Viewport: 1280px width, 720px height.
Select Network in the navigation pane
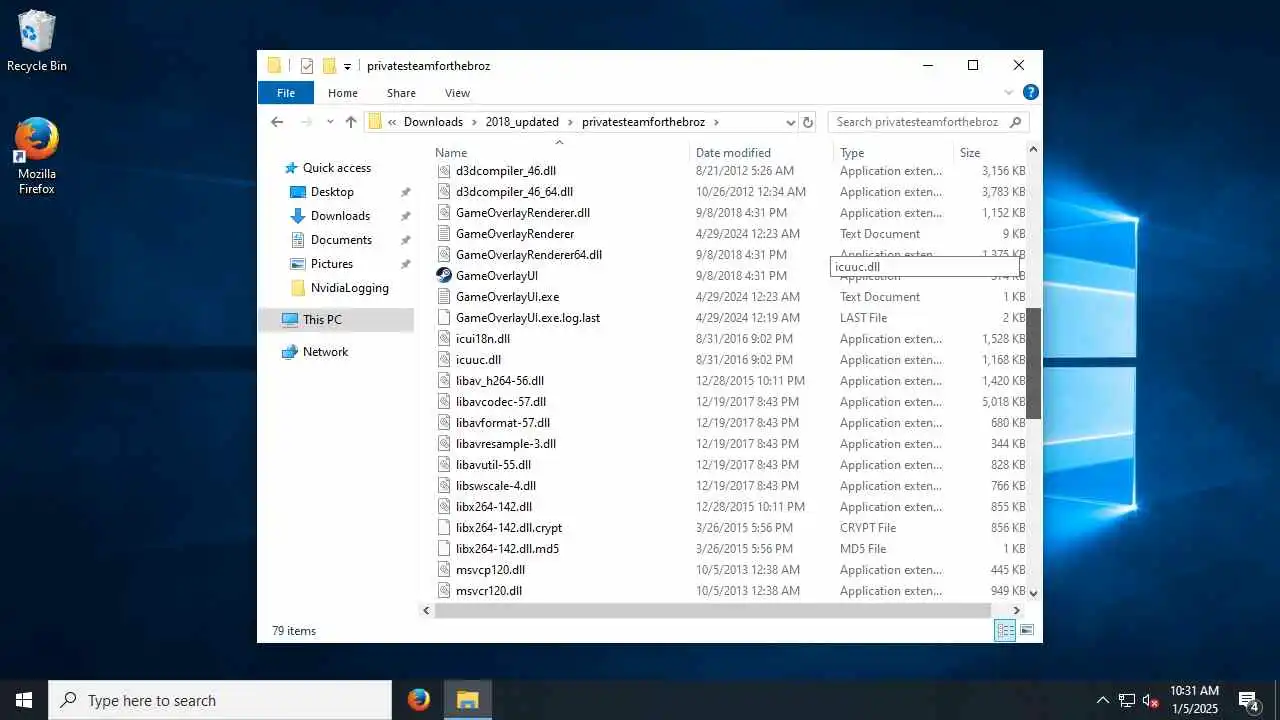[325, 352]
